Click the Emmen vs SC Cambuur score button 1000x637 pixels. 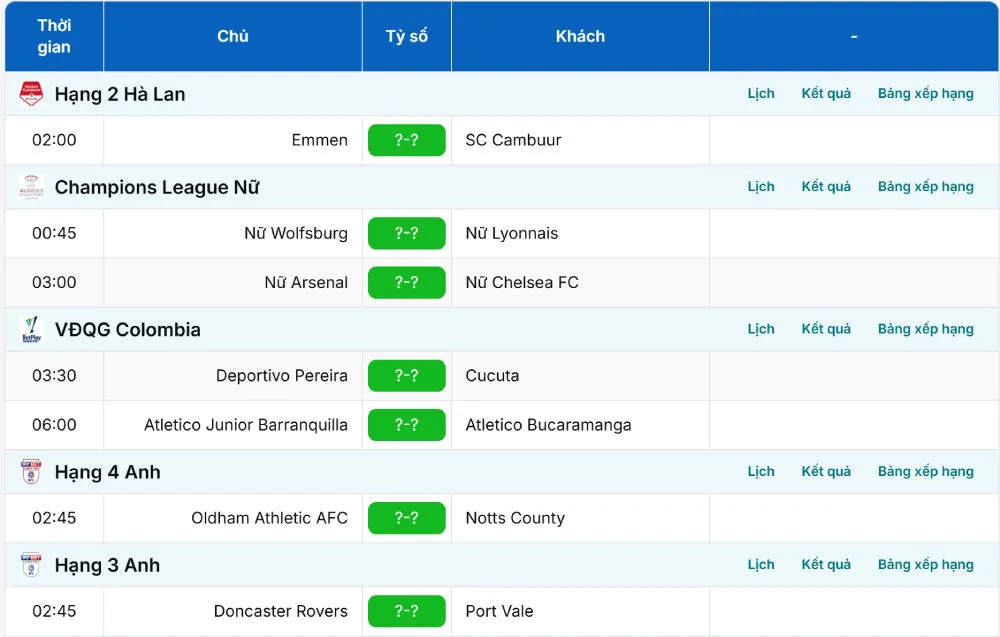[406, 140]
